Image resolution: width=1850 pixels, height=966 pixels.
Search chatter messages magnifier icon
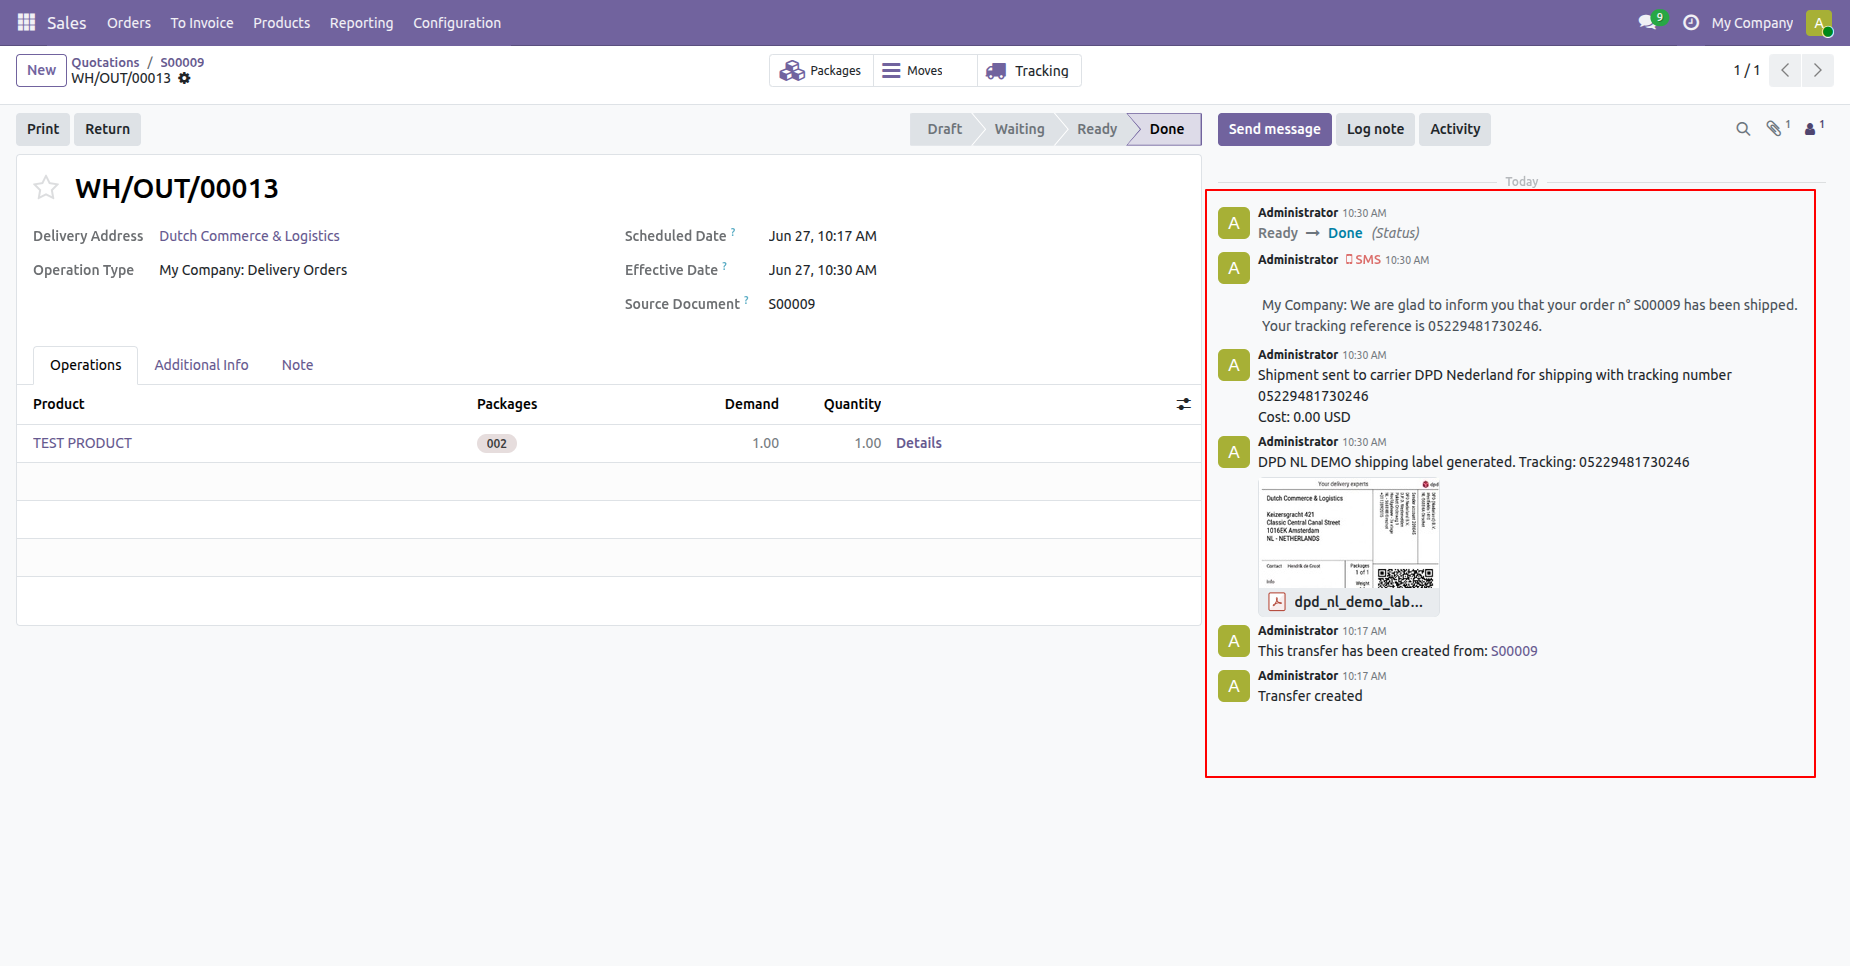(x=1743, y=129)
